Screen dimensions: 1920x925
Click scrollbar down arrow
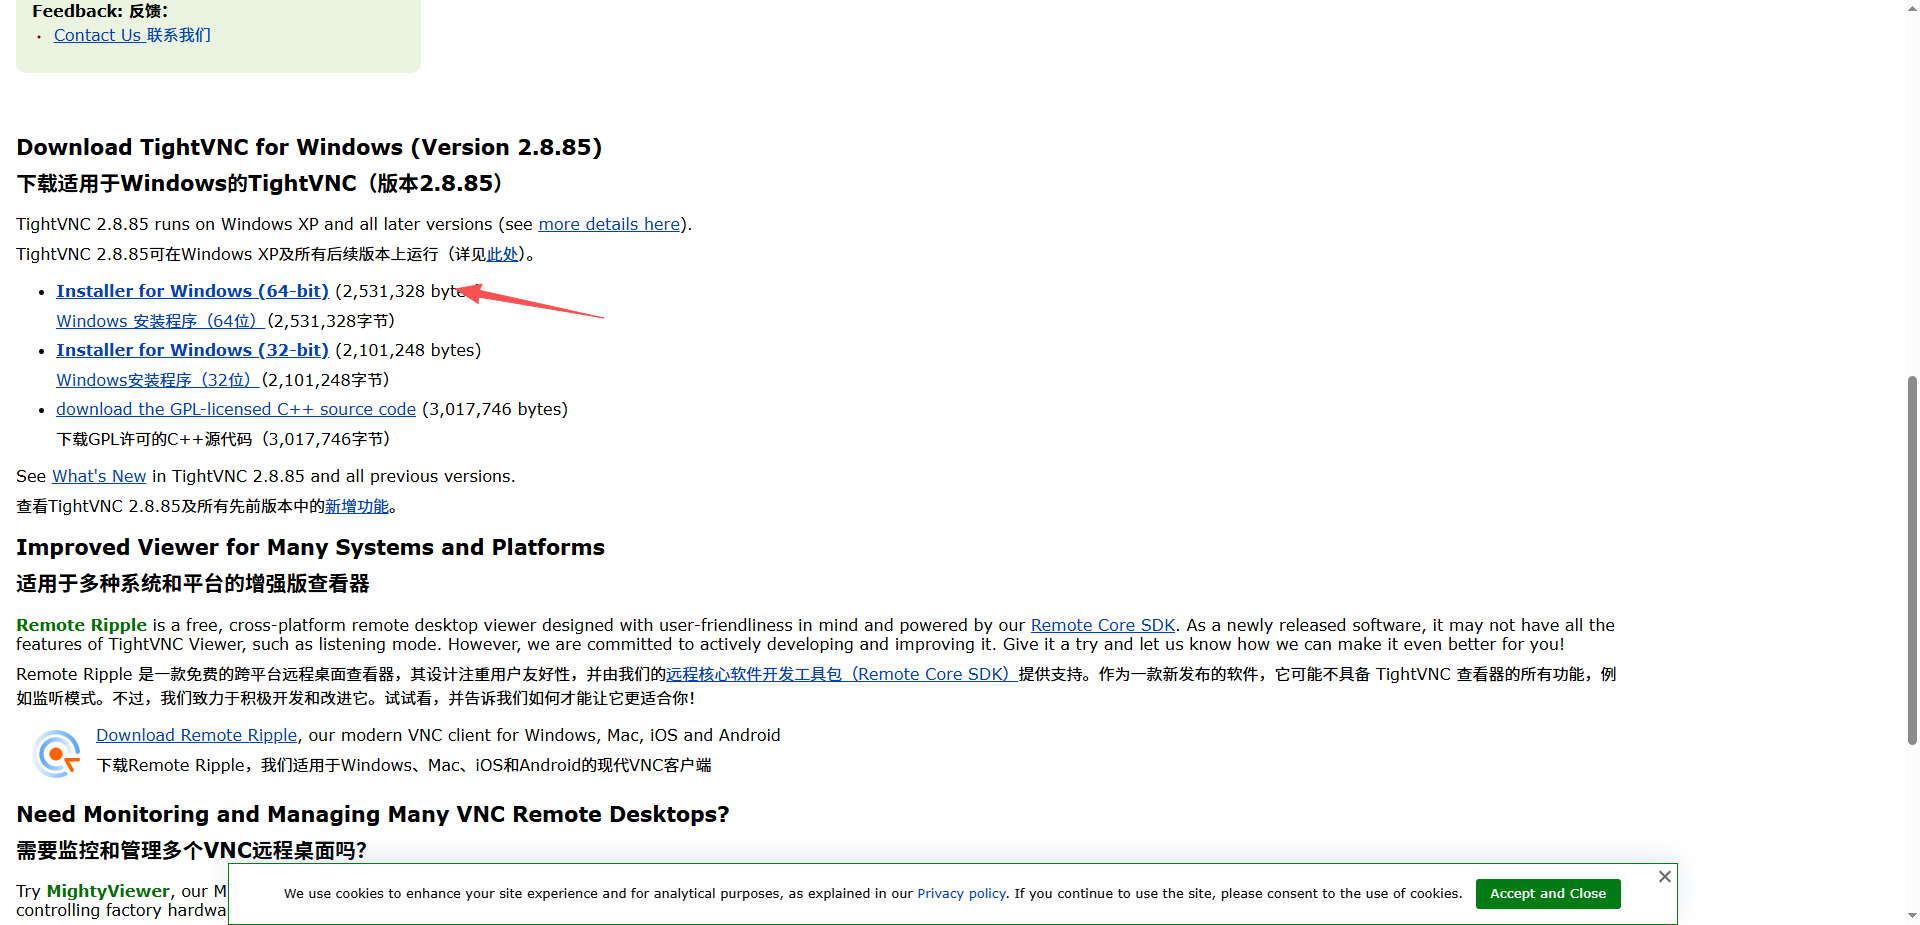tap(1912, 916)
